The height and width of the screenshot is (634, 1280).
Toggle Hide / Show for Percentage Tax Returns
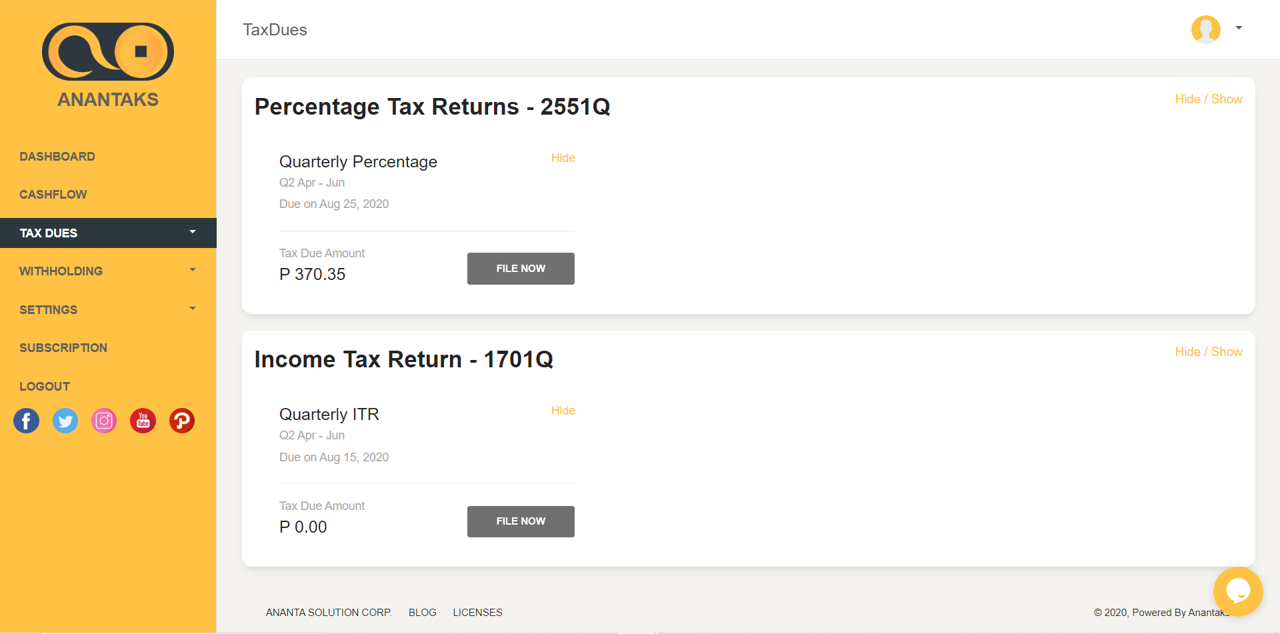(1208, 99)
